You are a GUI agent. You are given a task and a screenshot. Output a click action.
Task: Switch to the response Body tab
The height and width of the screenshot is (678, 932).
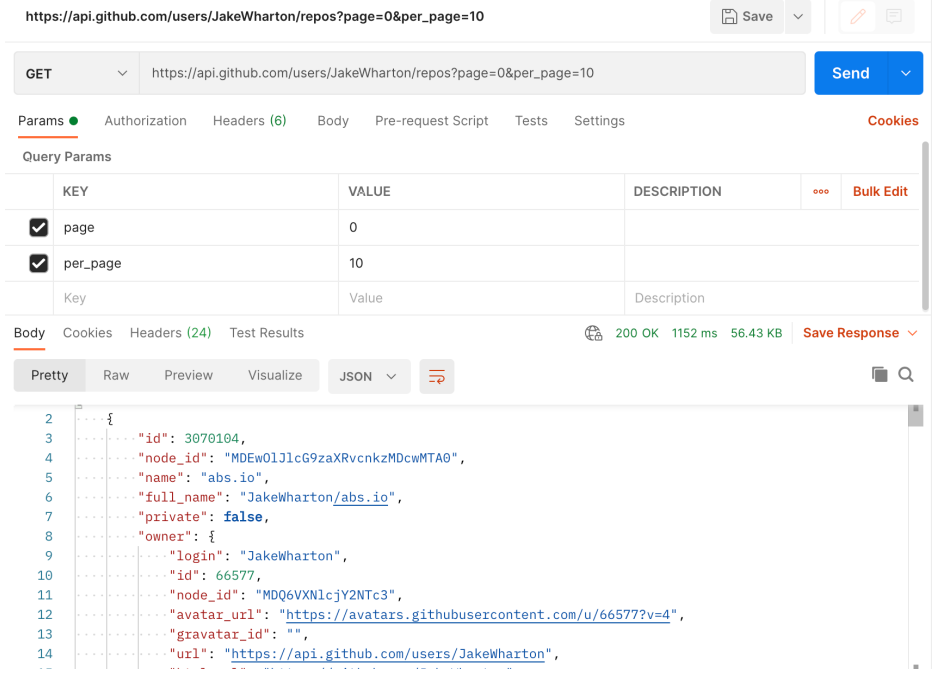point(29,333)
